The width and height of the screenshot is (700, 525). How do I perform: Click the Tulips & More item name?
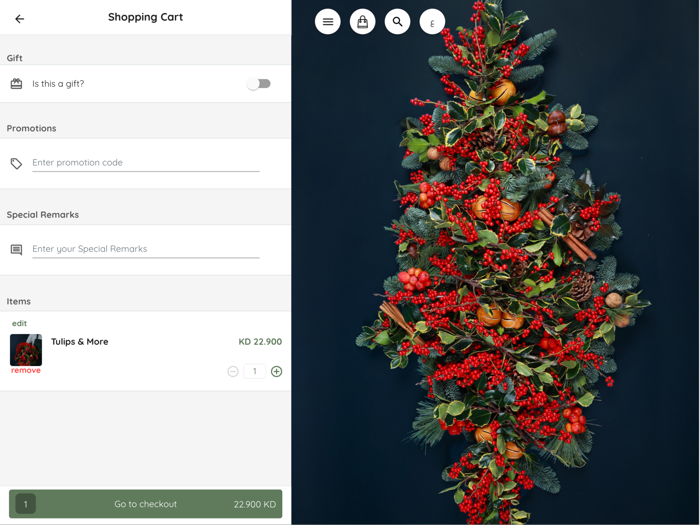[x=79, y=342]
